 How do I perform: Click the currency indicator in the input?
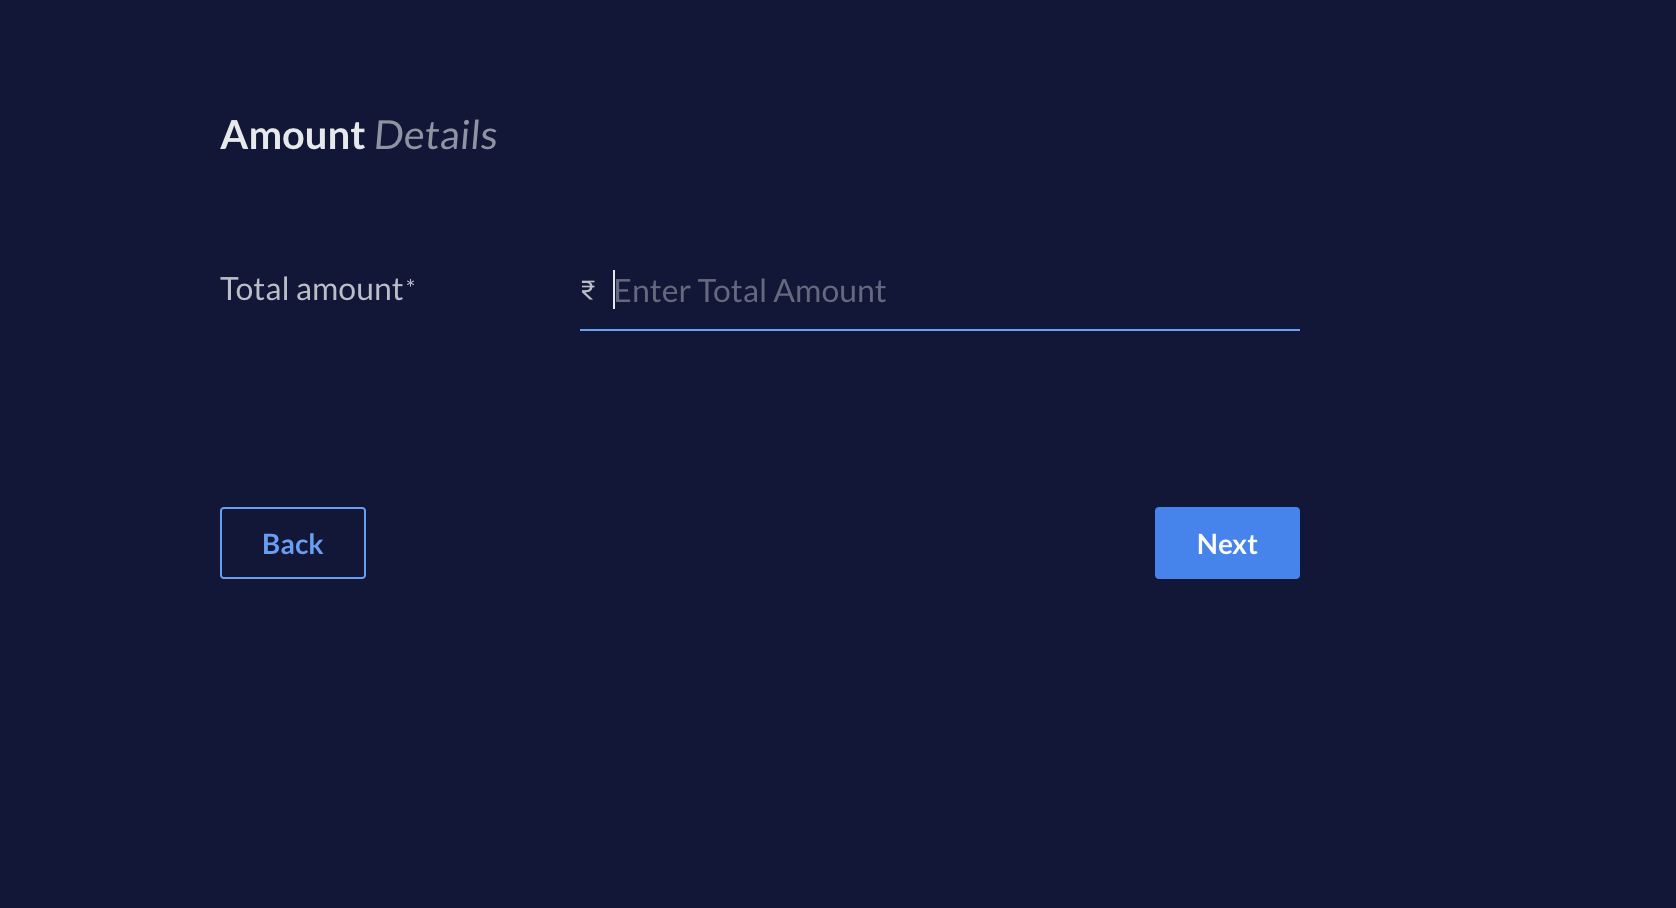point(588,290)
